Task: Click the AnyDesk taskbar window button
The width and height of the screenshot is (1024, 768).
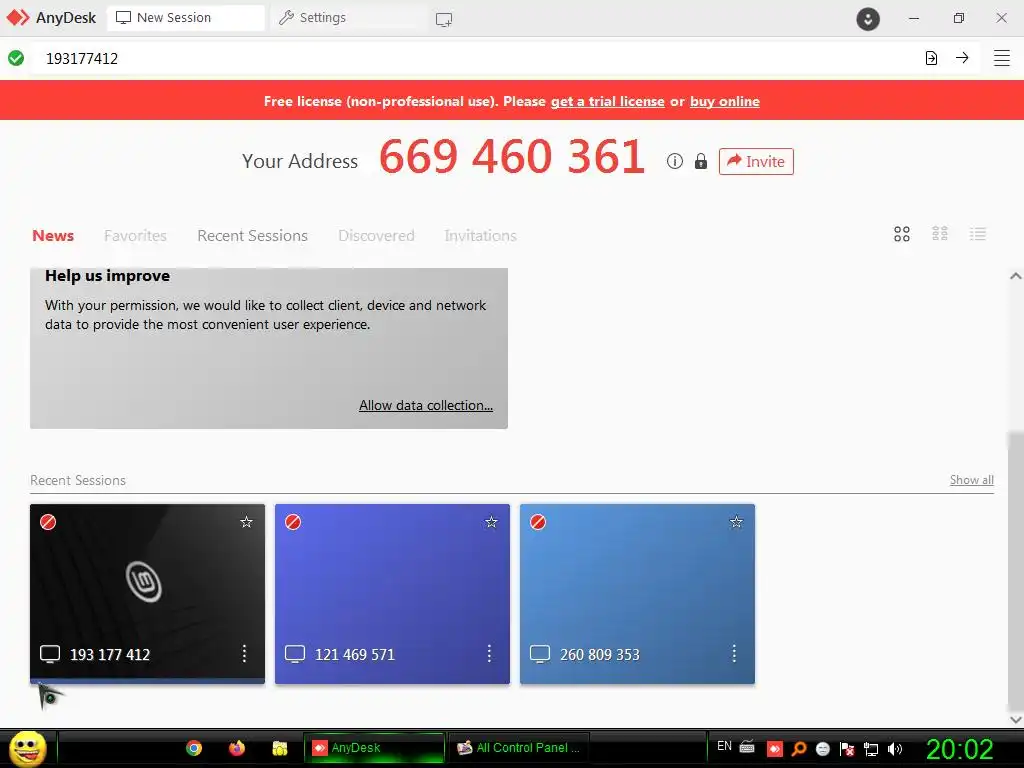Action: point(374,748)
